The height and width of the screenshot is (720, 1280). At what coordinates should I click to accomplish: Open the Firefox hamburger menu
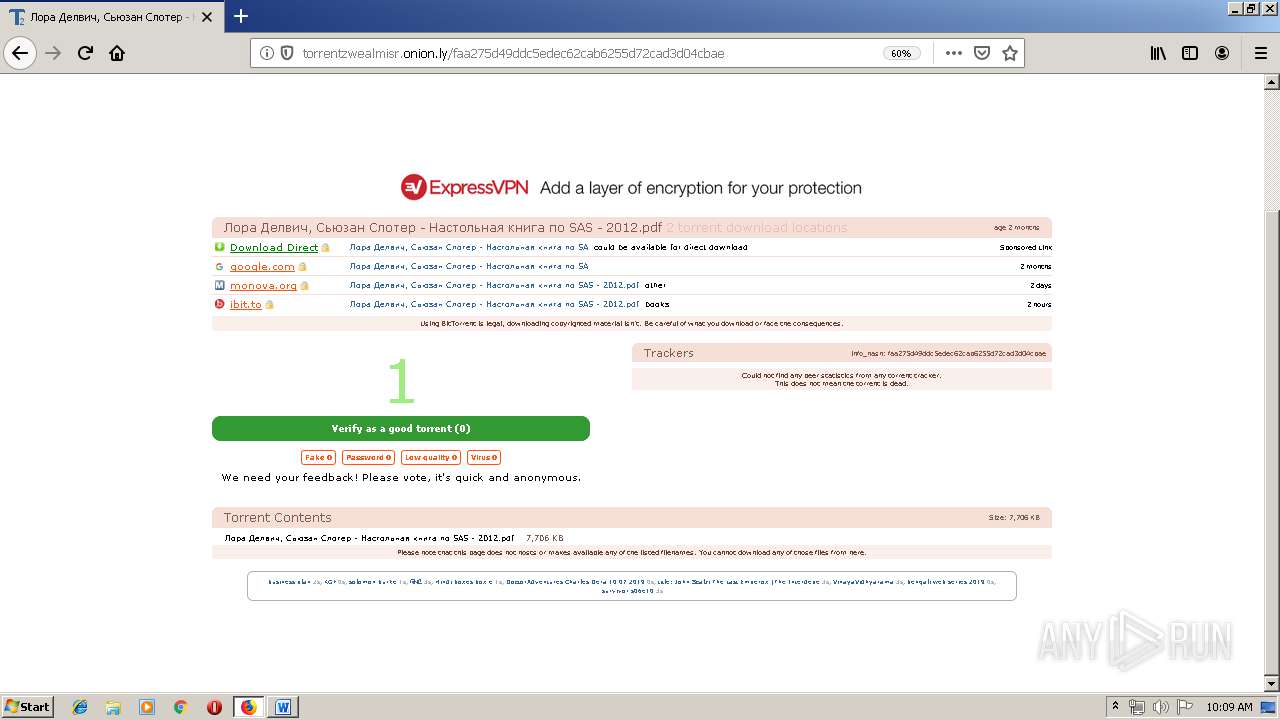coord(1261,53)
